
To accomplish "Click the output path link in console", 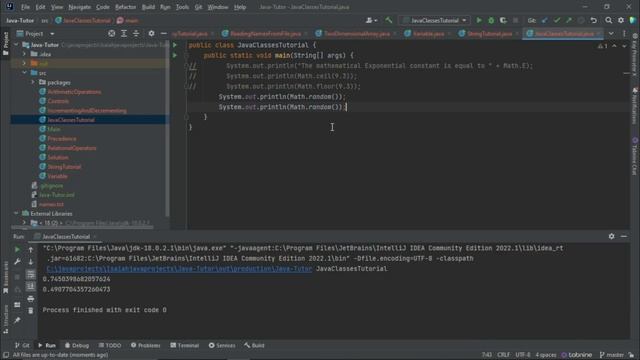I will click(x=179, y=269).
